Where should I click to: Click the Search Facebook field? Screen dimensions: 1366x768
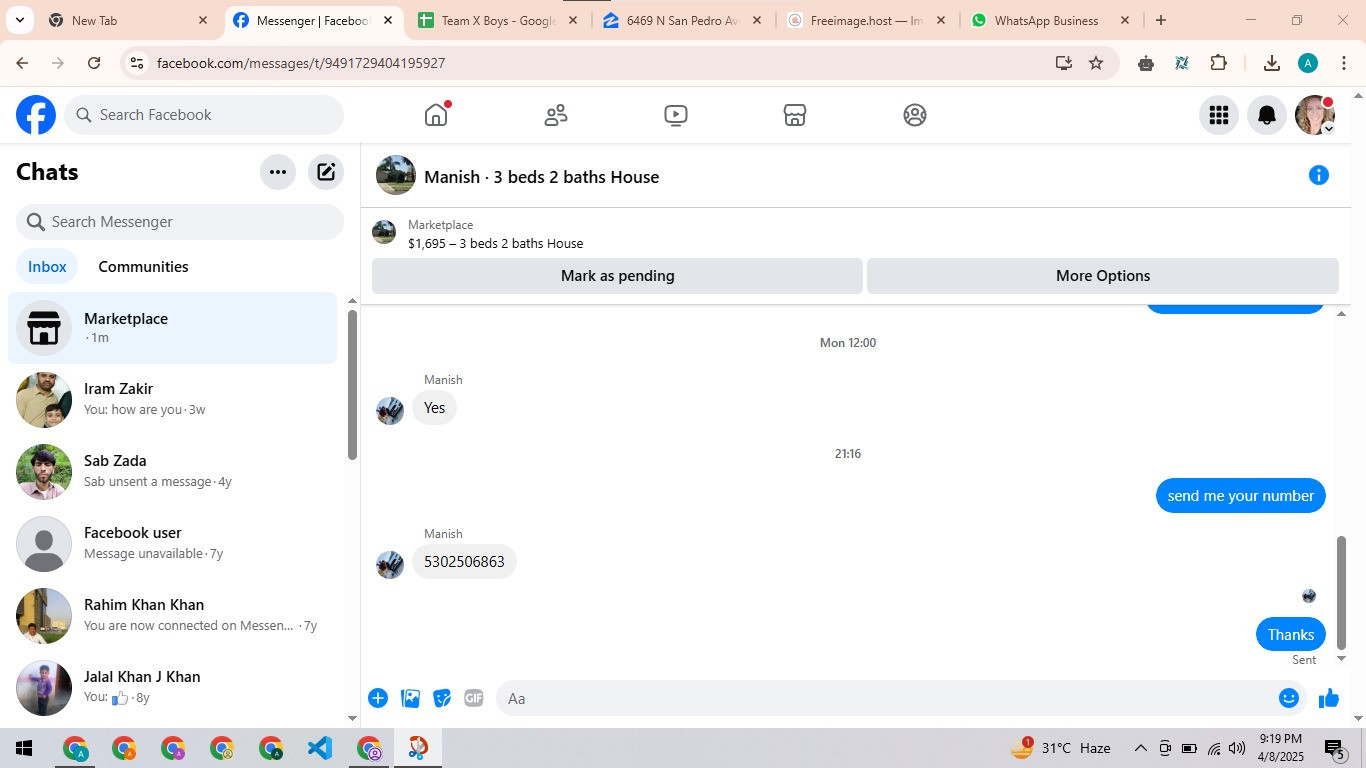pyautogui.click(x=204, y=115)
